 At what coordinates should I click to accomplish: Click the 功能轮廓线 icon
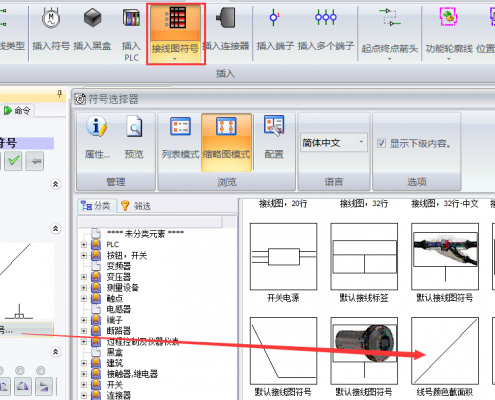click(x=448, y=17)
